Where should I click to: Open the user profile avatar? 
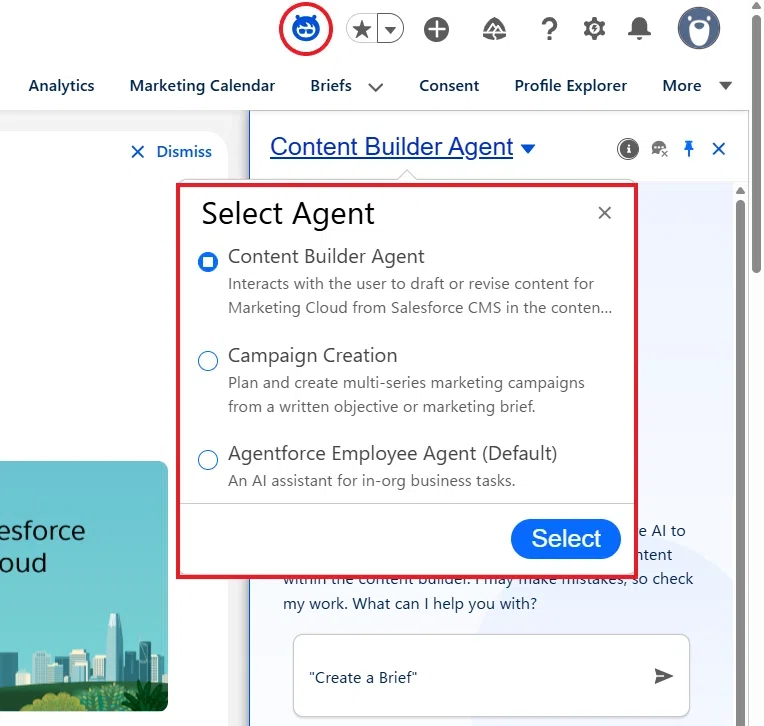(x=699, y=28)
